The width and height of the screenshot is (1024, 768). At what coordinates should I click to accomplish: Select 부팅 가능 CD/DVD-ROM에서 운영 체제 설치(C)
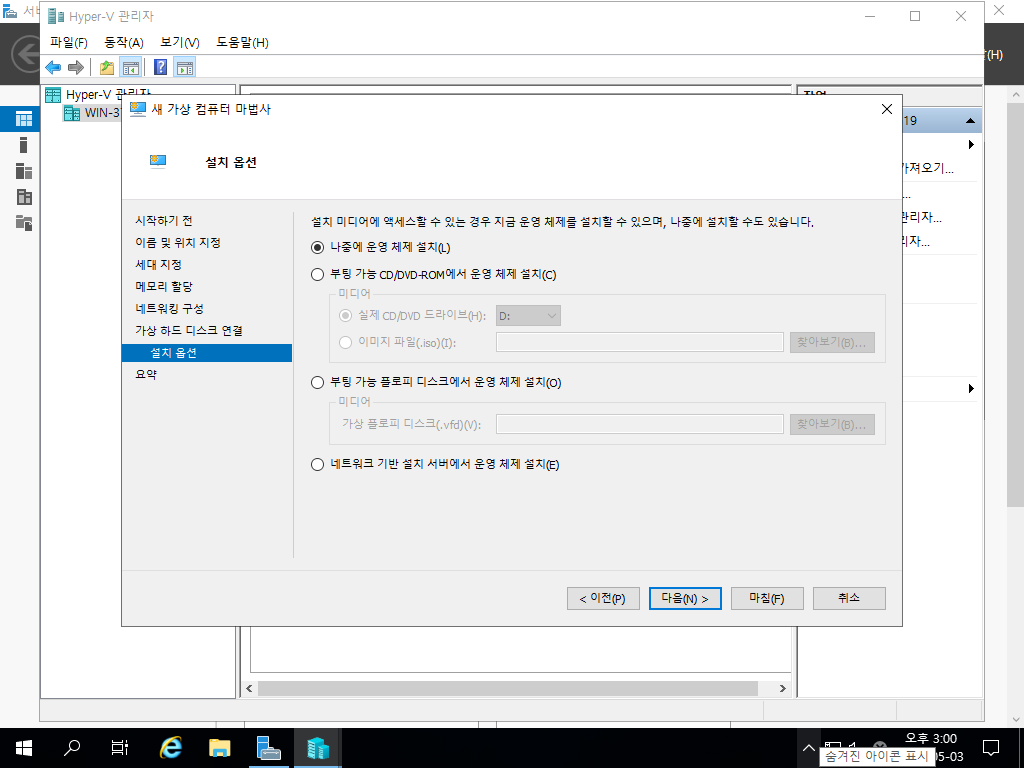pyautogui.click(x=317, y=274)
